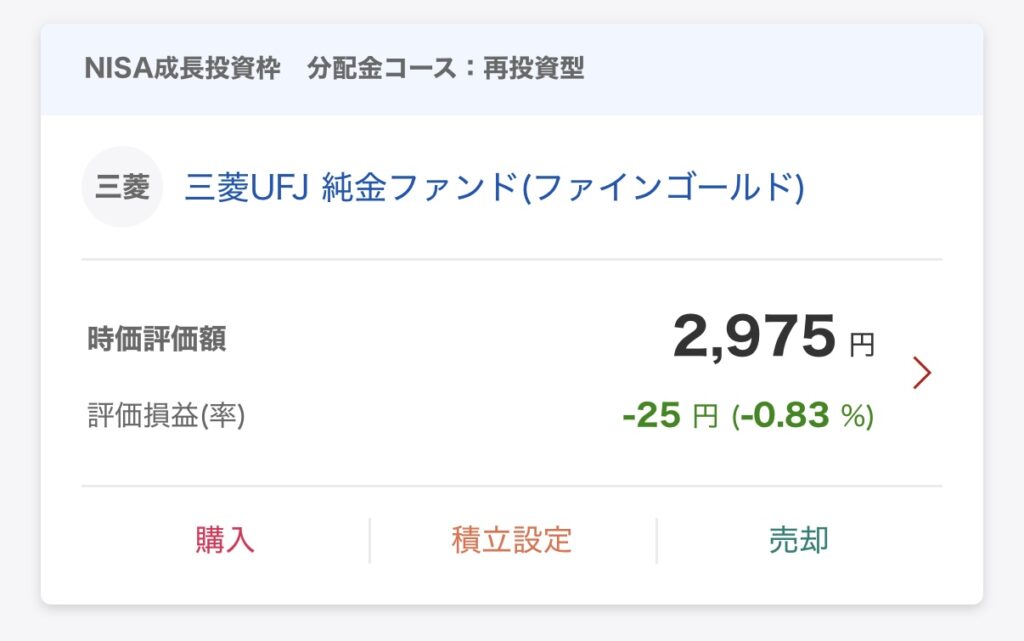The height and width of the screenshot is (641, 1024).
Task: Select the 売却 button
Action: pyautogui.click(x=798, y=540)
